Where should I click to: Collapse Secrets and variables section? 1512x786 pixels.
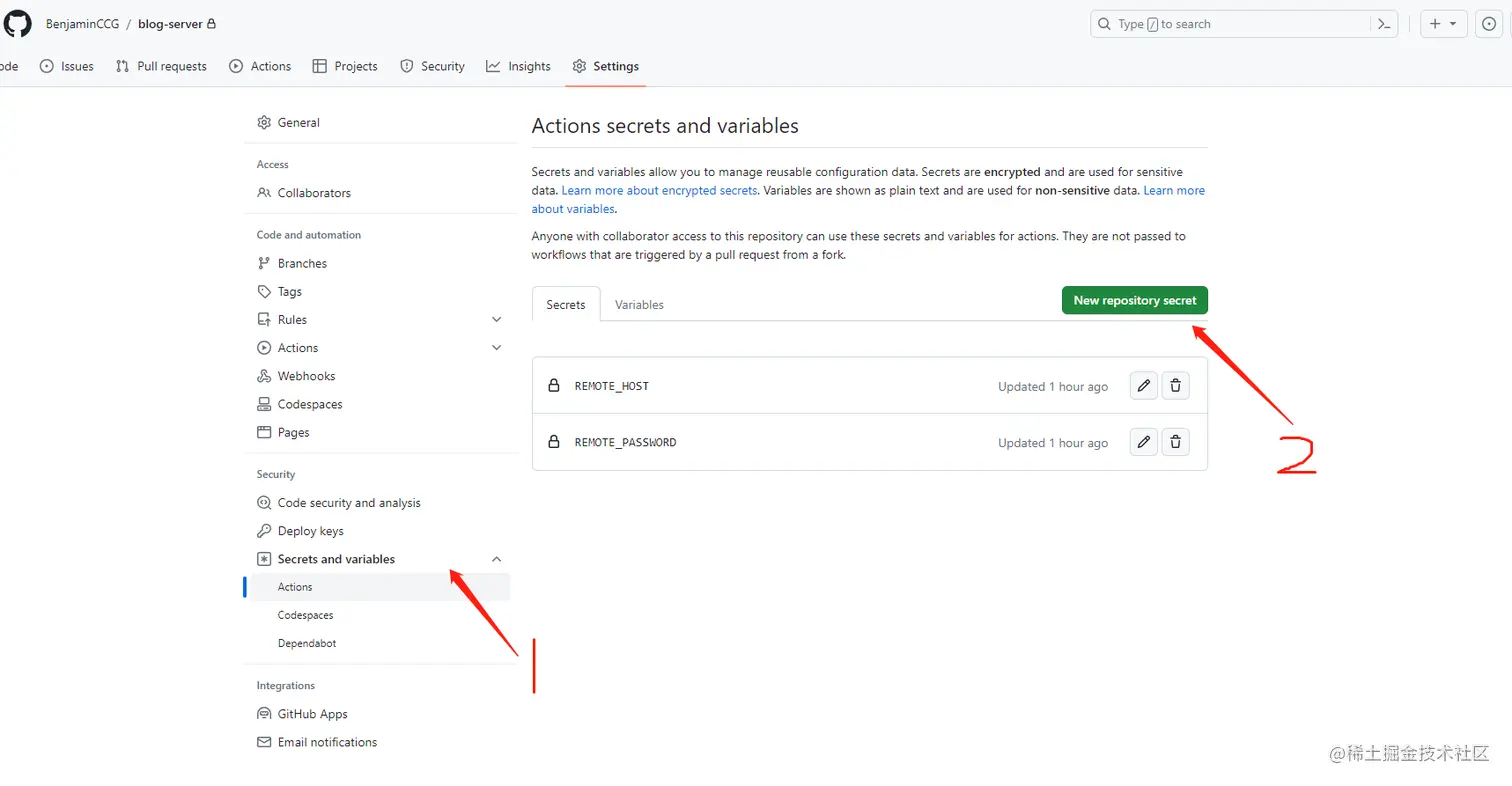(x=497, y=559)
